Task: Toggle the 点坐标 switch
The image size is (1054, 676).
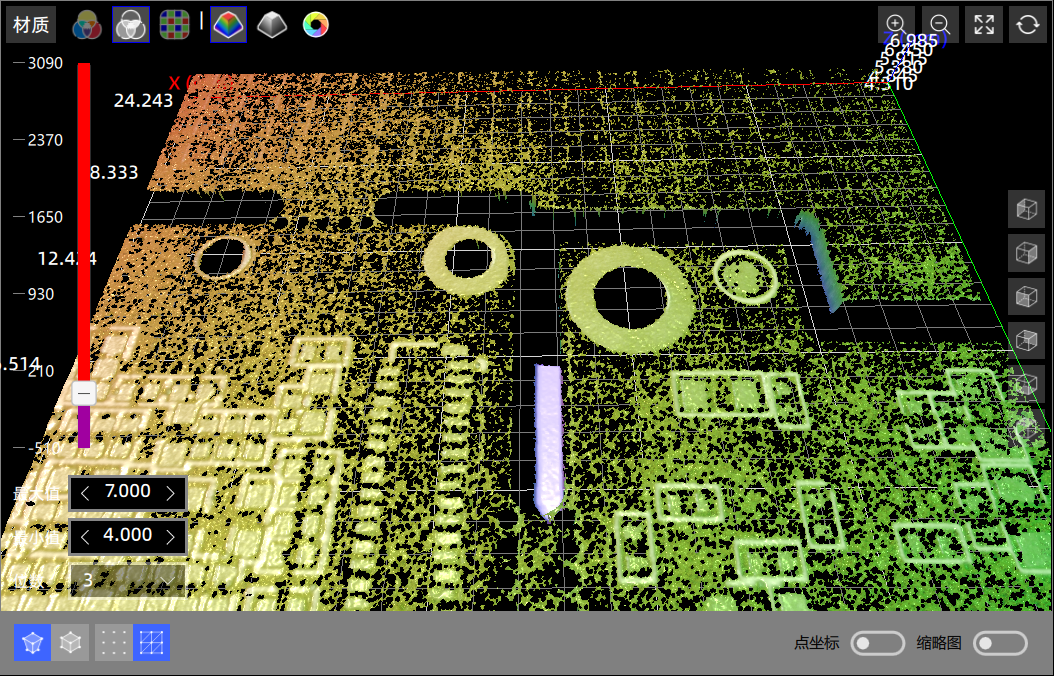Action: click(877, 643)
